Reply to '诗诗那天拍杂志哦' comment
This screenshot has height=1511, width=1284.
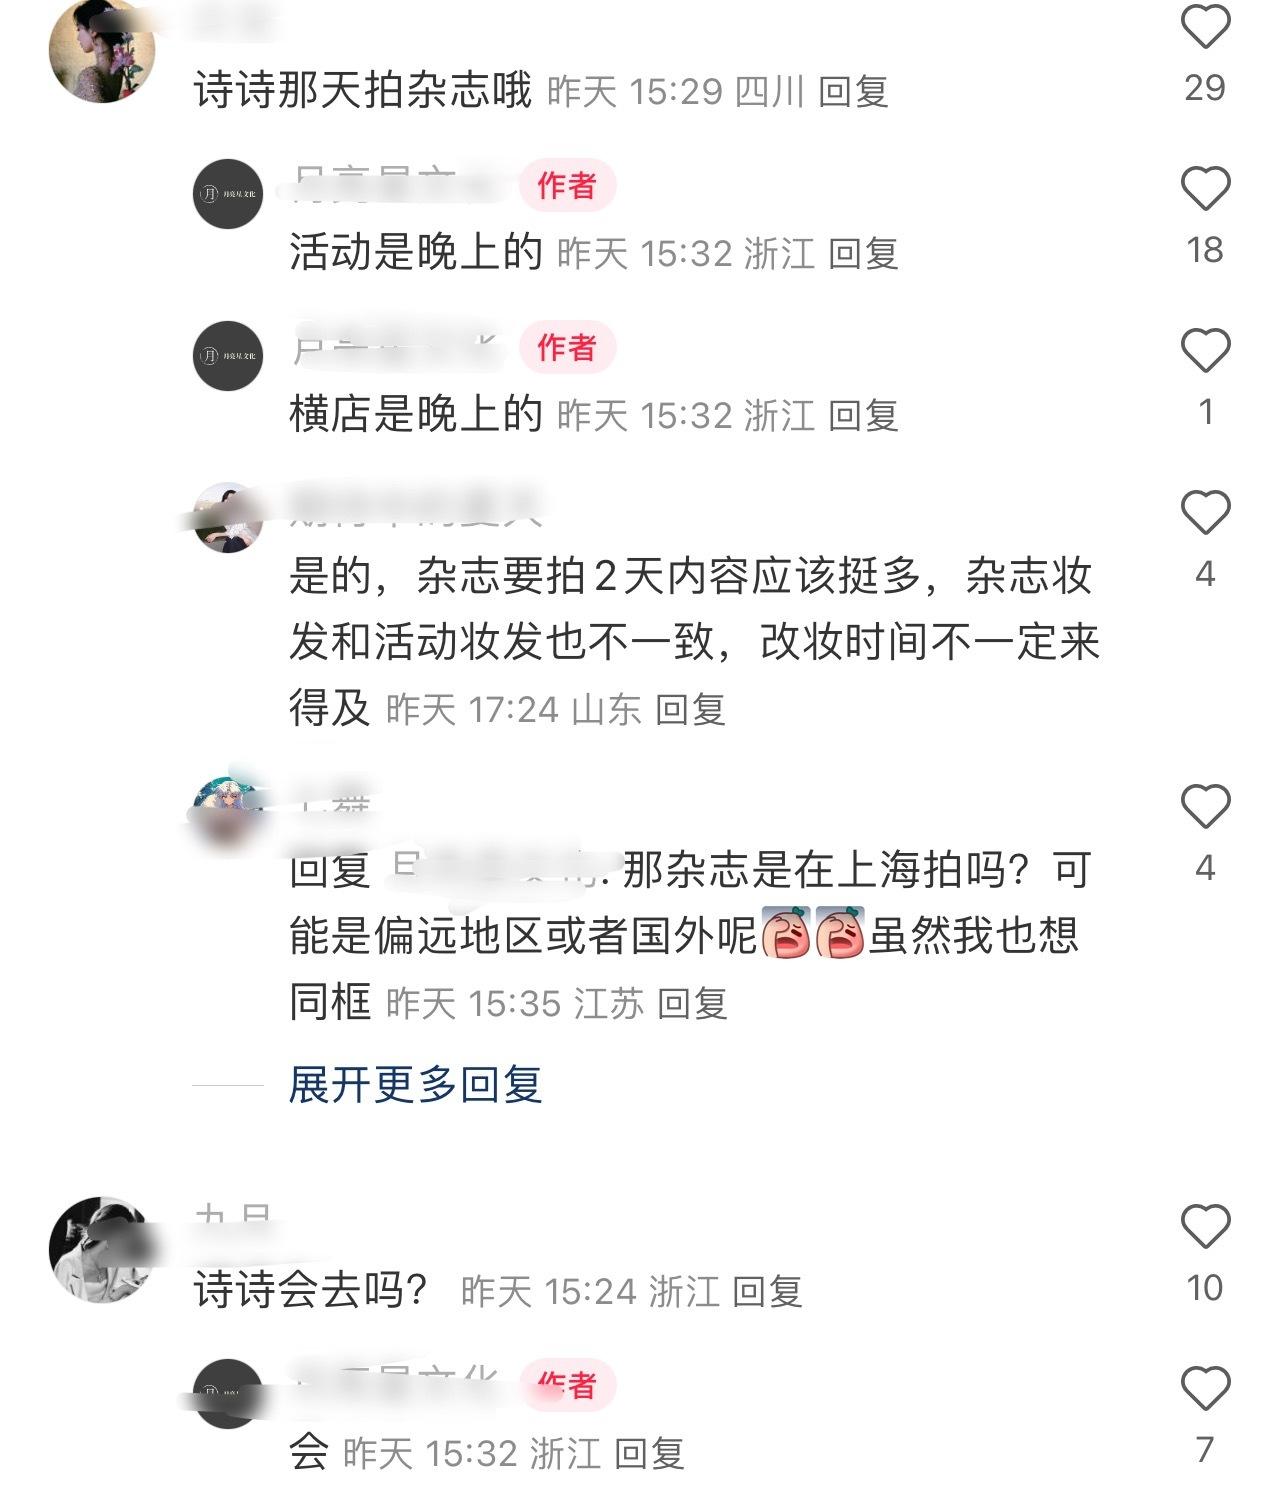click(x=853, y=92)
